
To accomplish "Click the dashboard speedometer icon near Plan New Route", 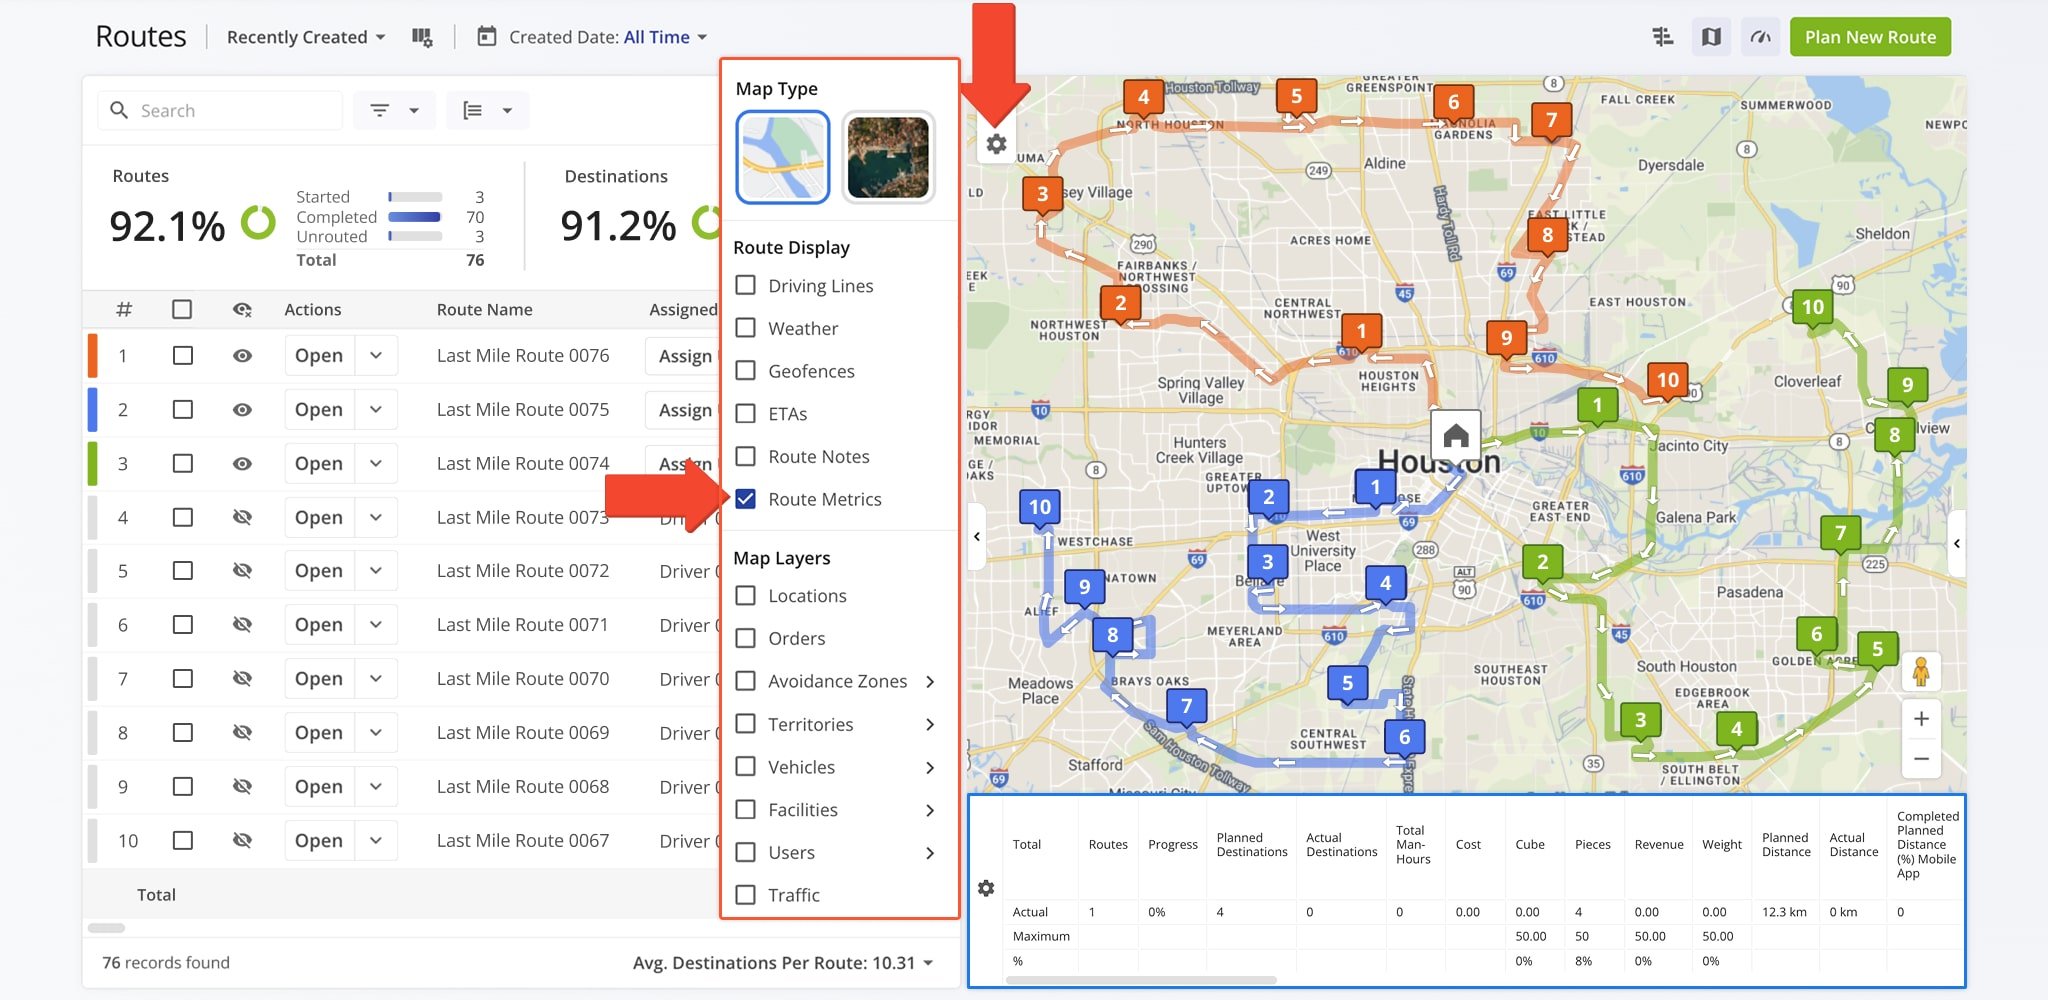I will click(x=1760, y=36).
